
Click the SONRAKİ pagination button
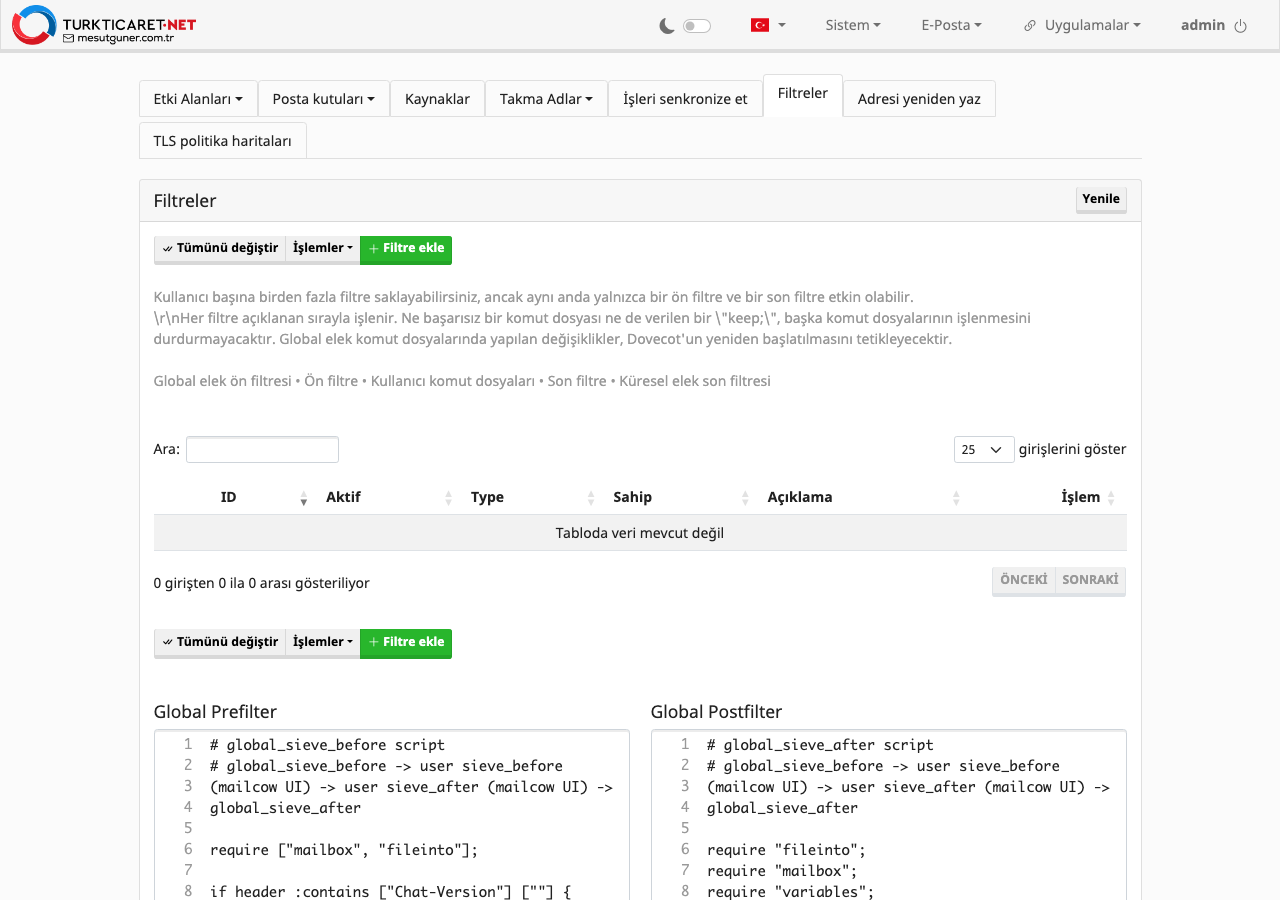click(x=1090, y=580)
